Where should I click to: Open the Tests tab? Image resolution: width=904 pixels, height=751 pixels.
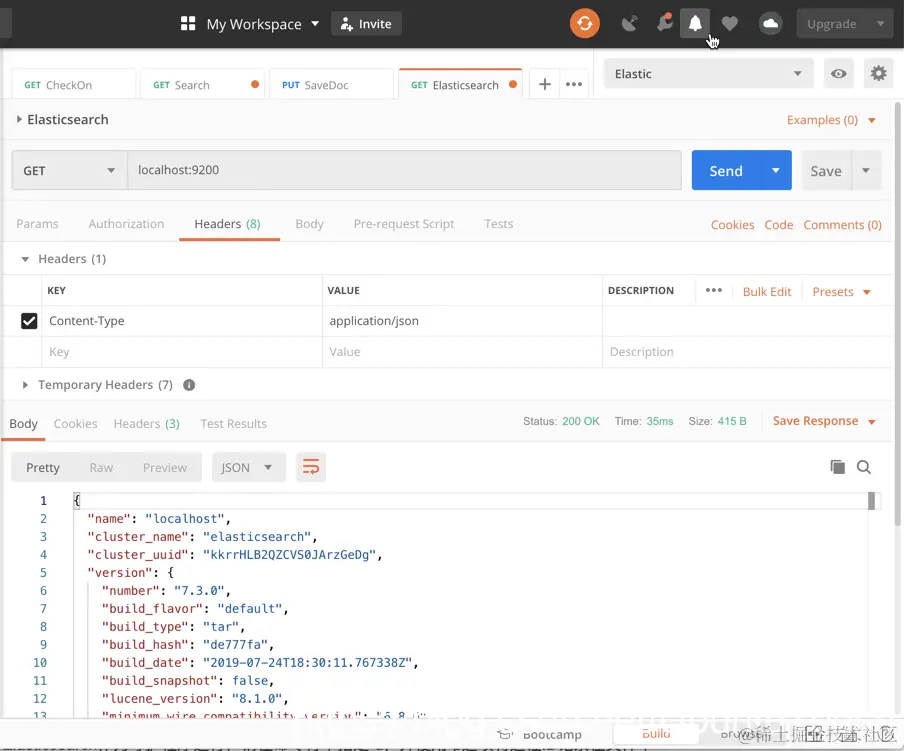498,224
